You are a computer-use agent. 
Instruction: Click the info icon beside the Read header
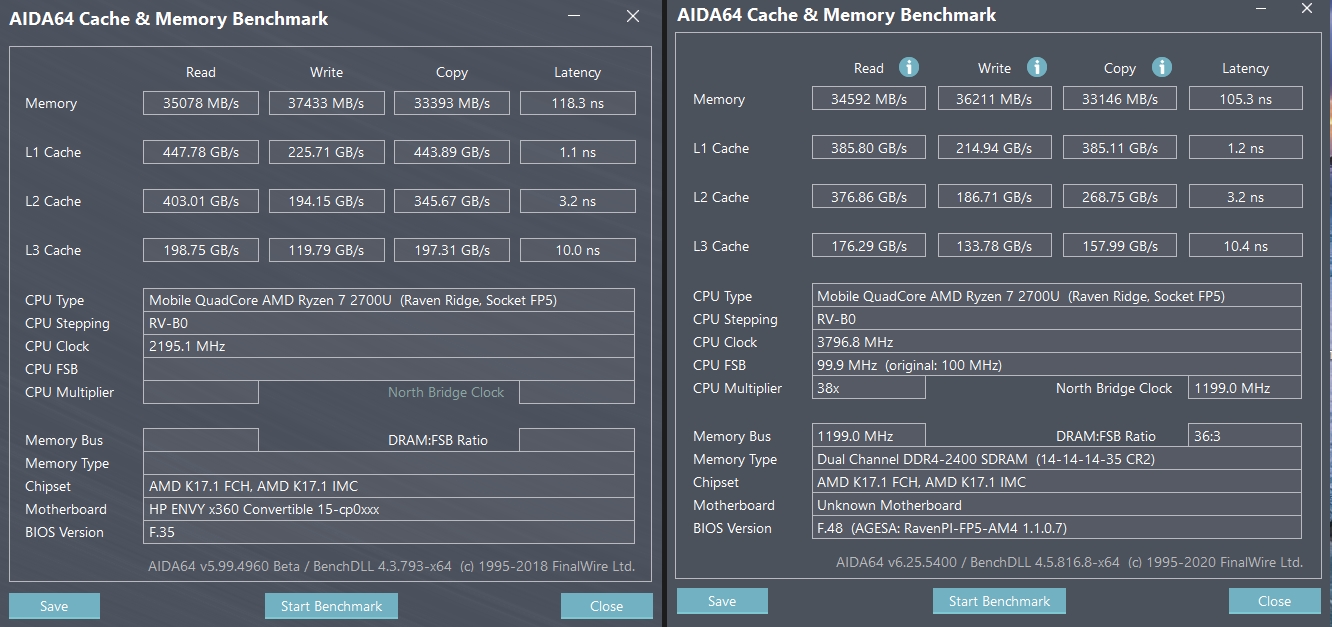(x=908, y=68)
